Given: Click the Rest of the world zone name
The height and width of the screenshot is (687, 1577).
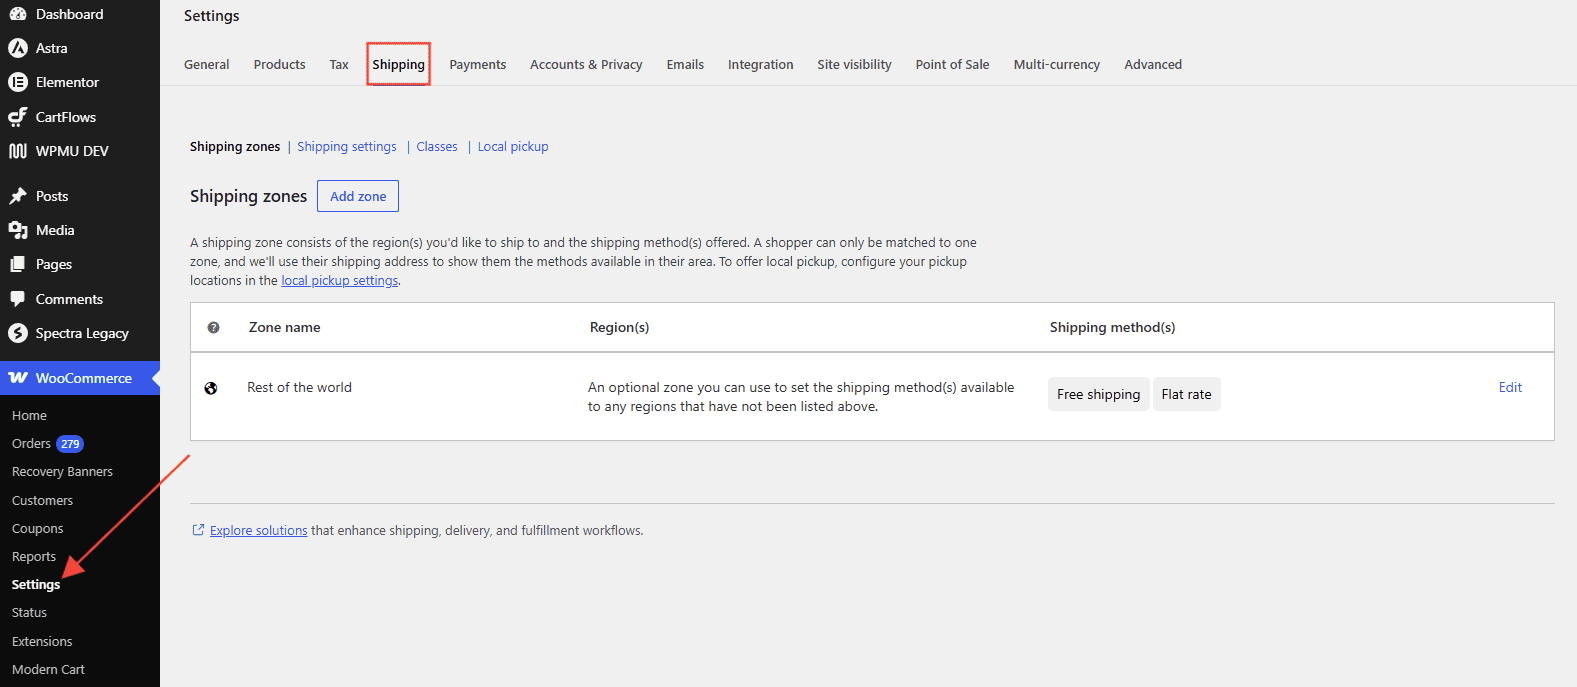Looking at the screenshot, I should click(x=300, y=387).
